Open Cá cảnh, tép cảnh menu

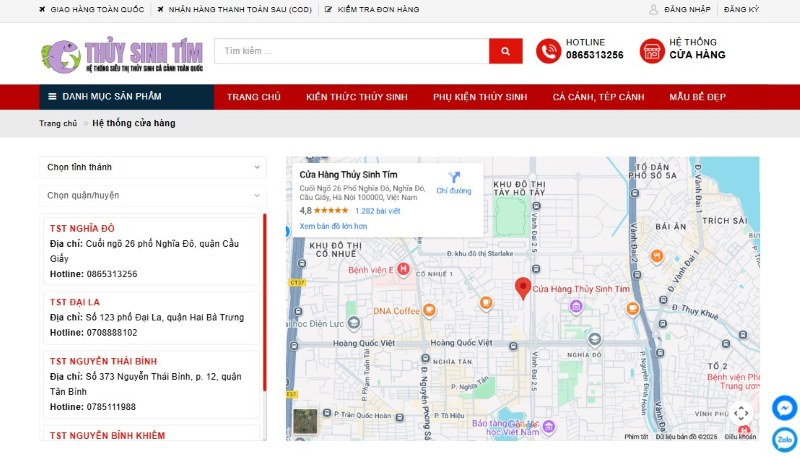point(598,97)
